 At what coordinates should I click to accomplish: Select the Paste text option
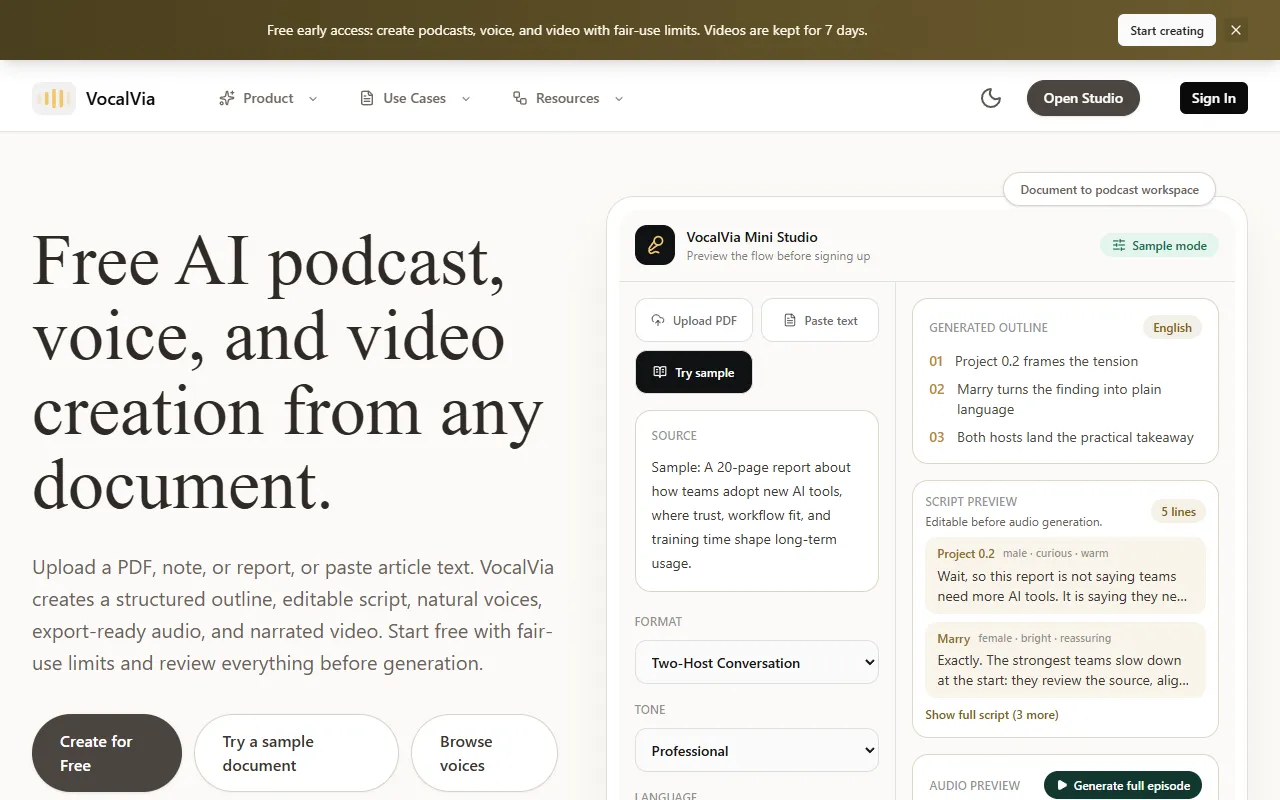coord(820,320)
